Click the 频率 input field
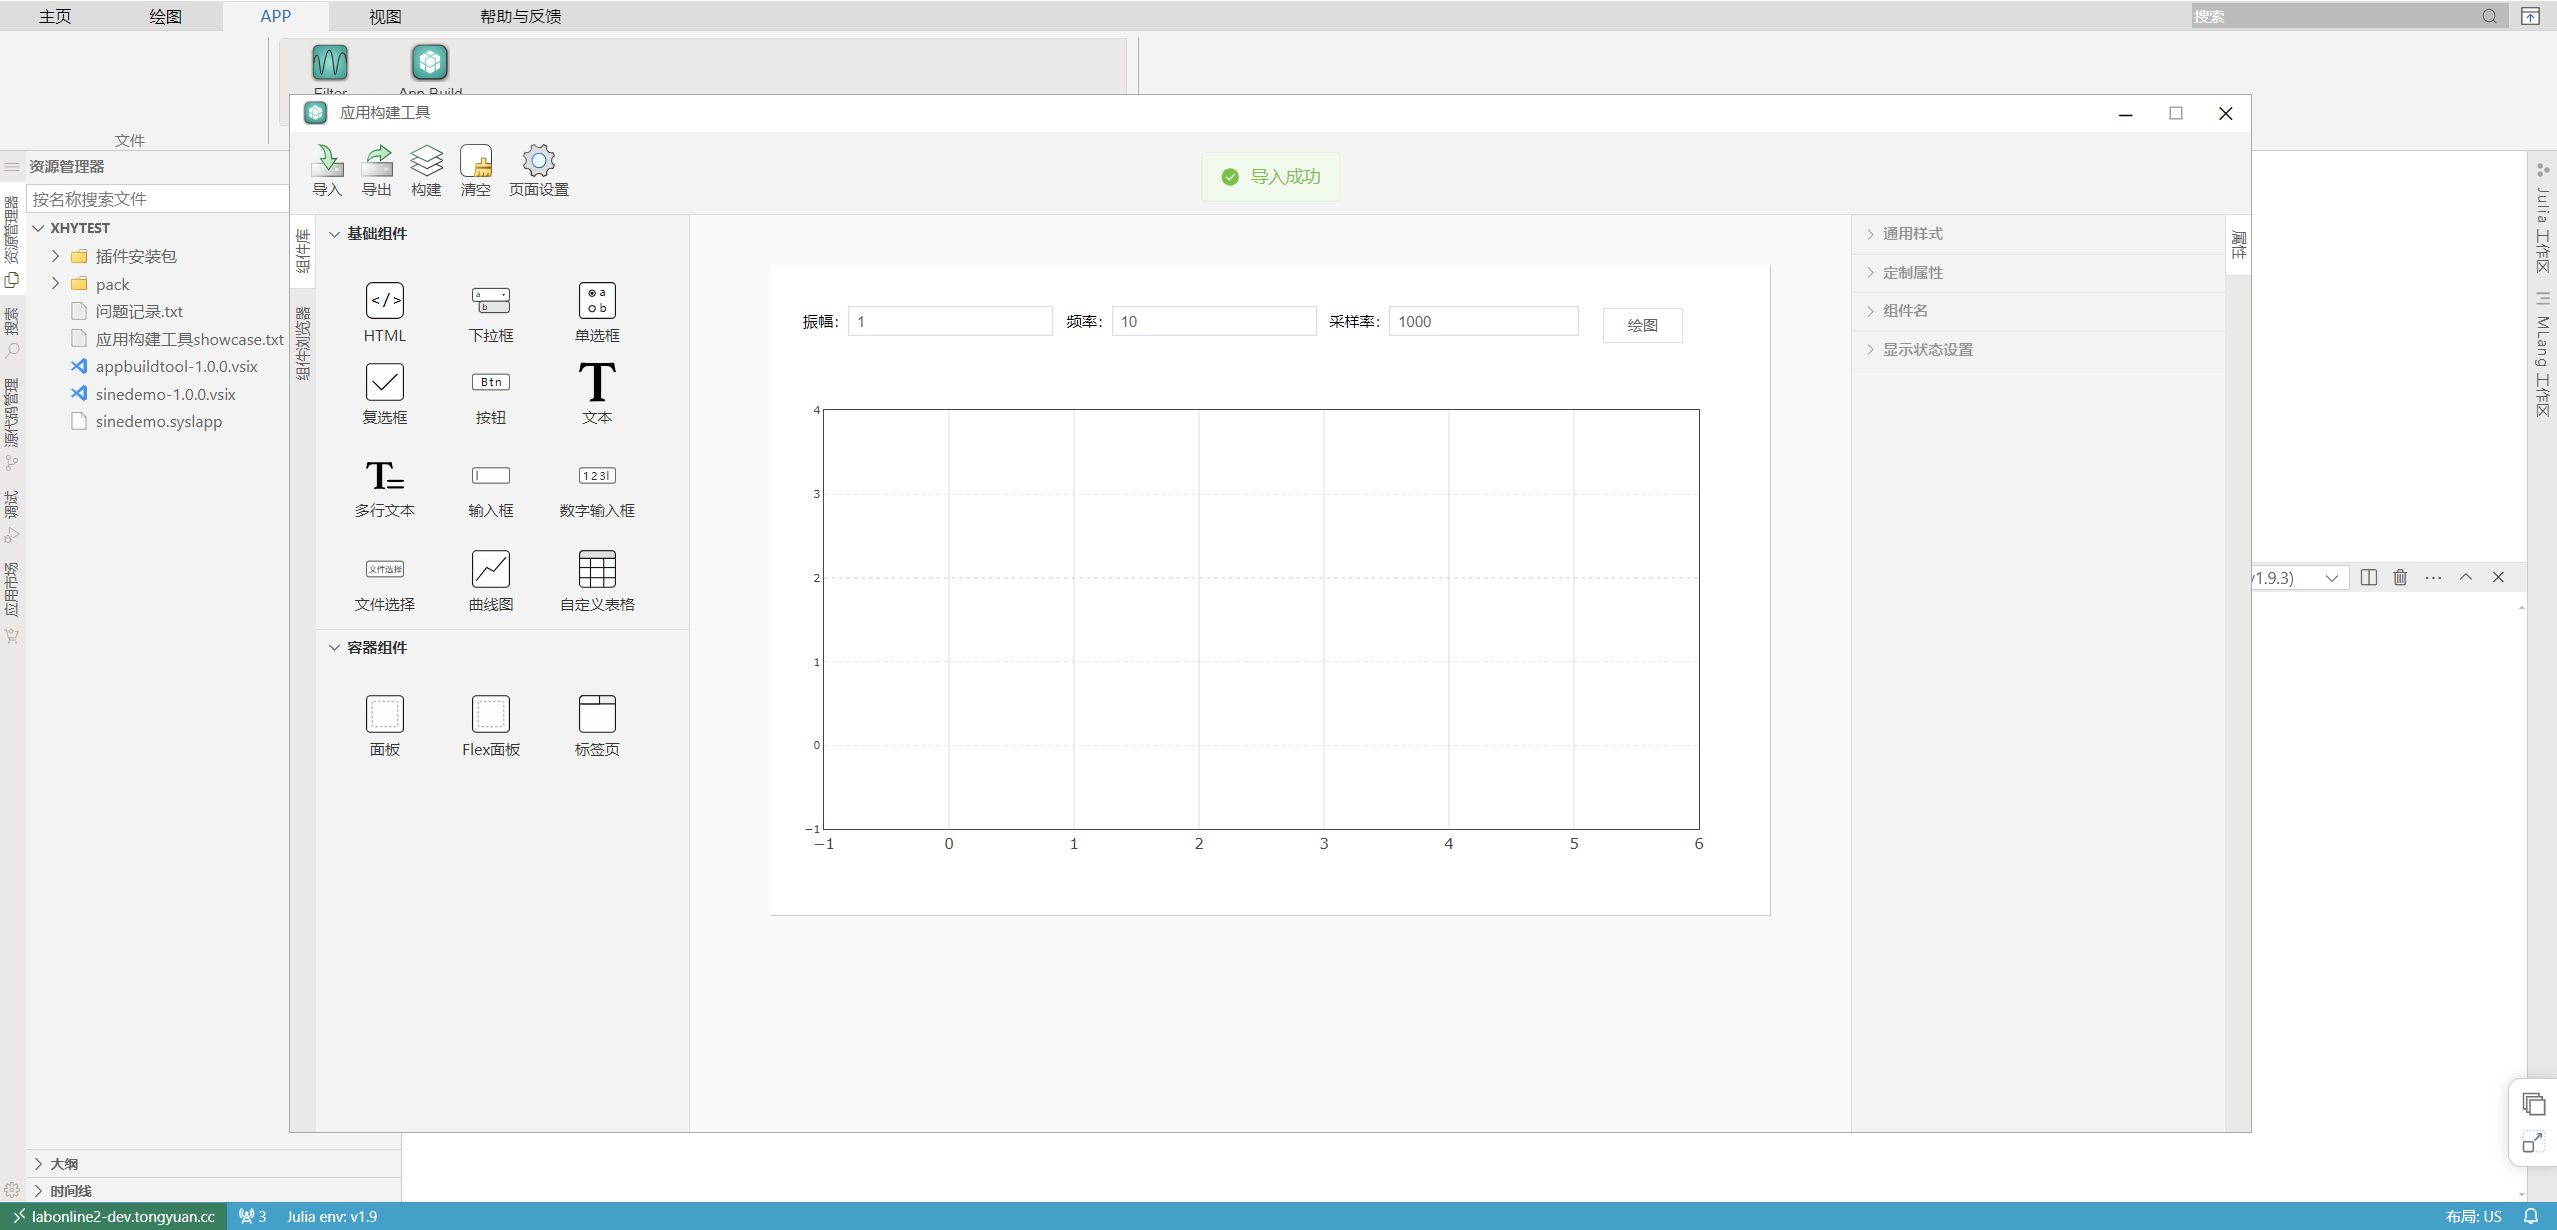Viewport: 2557px width, 1230px height. tap(1213, 322)
